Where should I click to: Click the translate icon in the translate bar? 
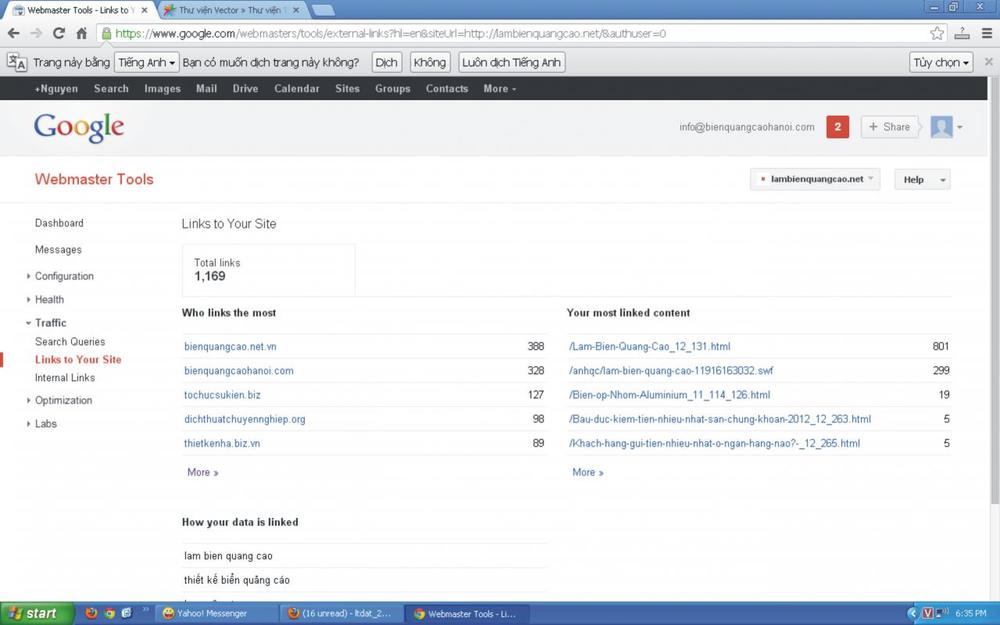point(17,62)
